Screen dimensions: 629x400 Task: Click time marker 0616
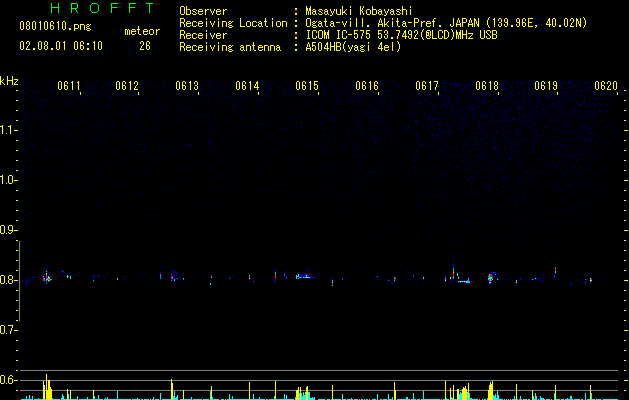367,85
